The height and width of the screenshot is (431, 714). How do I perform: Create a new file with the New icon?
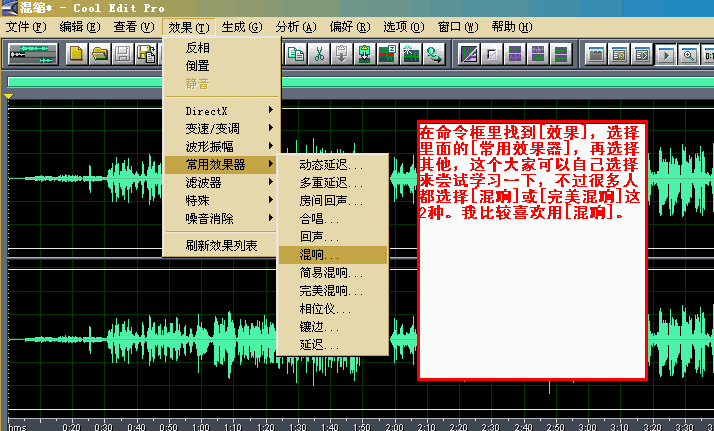pos(76,54)
